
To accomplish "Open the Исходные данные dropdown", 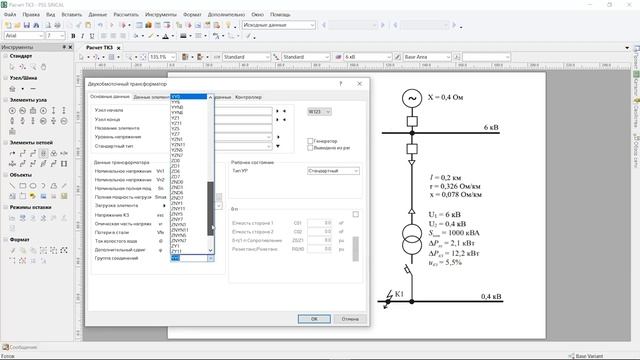I will (x=312, y=25).
